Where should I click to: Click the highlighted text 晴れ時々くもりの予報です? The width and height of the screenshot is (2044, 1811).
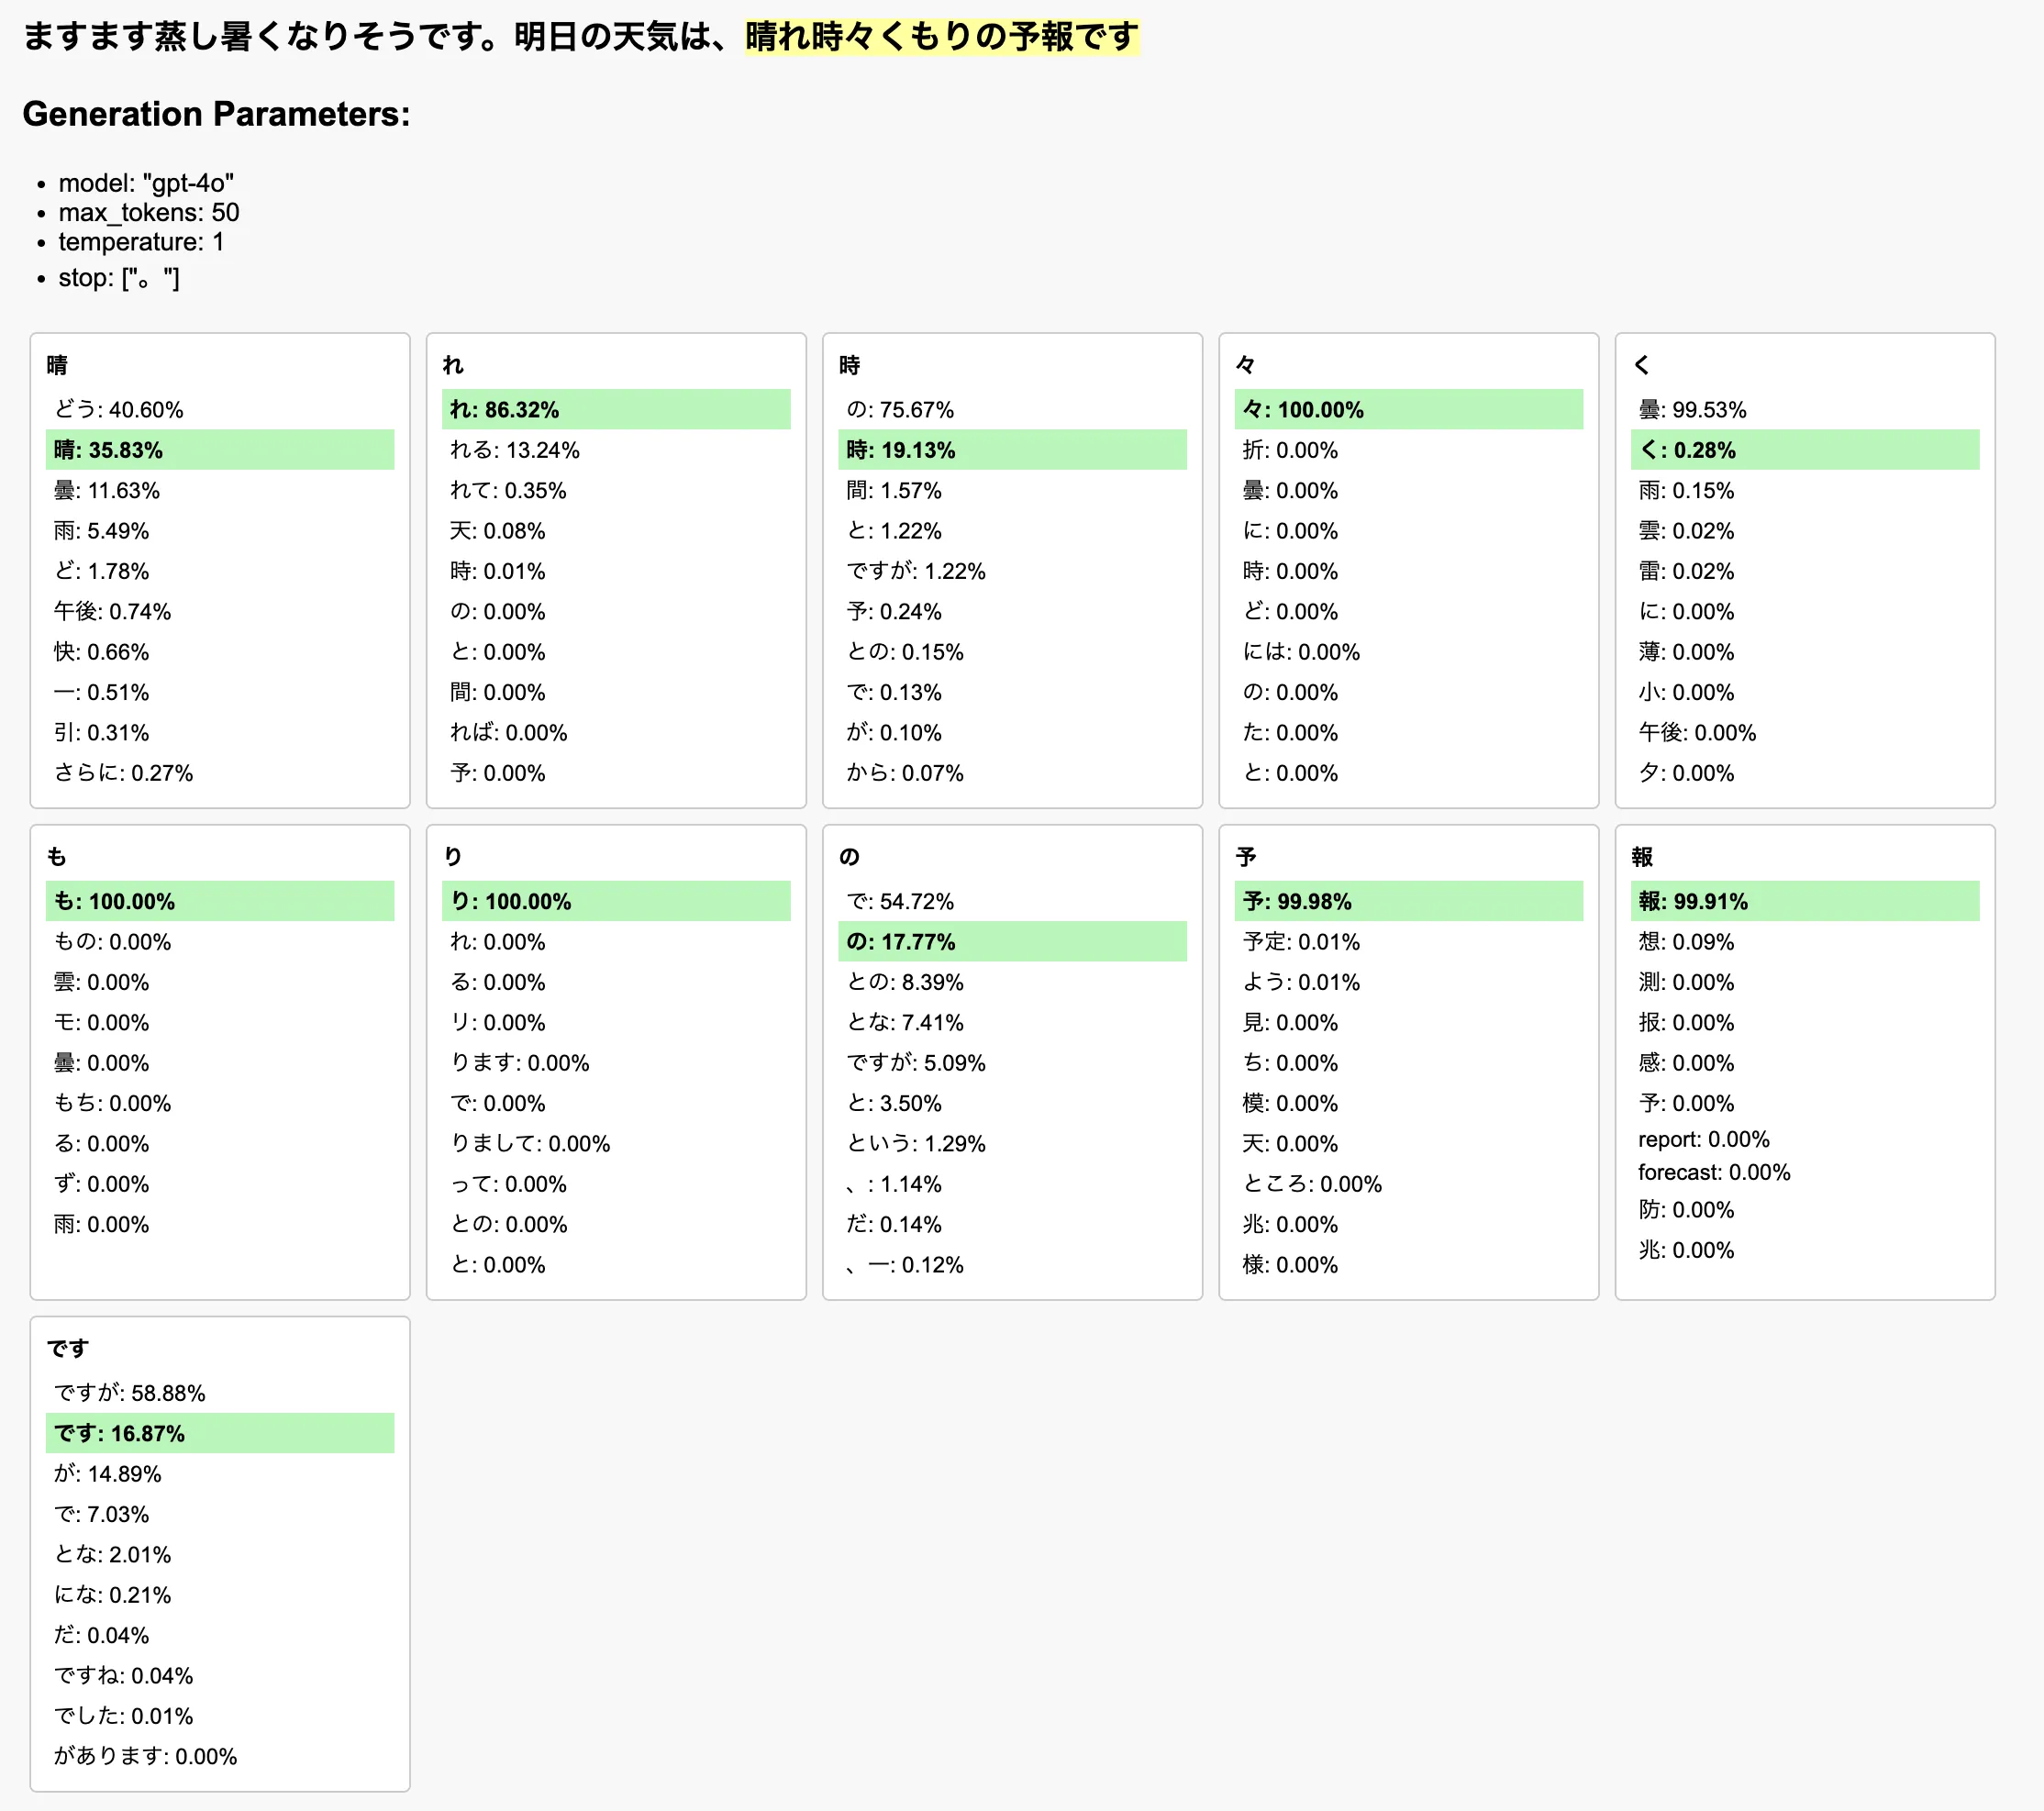(942, 37)
